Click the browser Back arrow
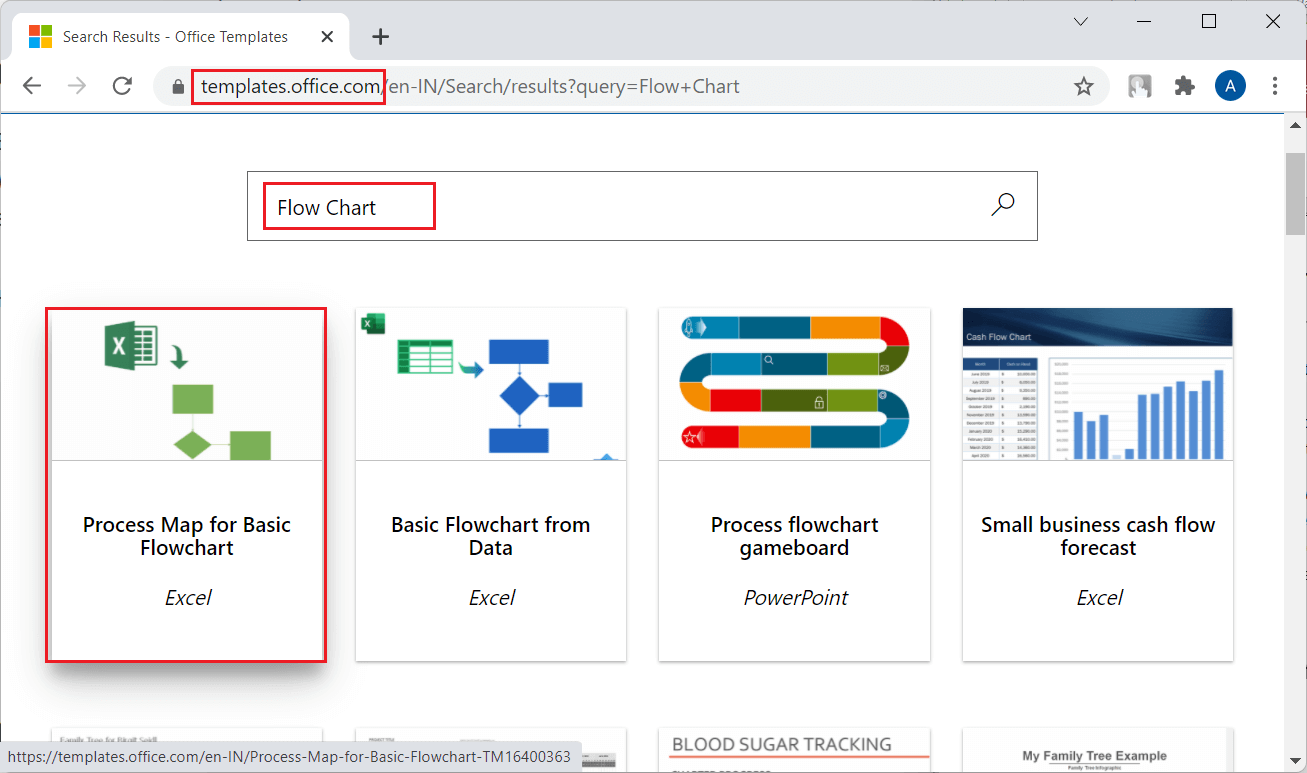 32,86
